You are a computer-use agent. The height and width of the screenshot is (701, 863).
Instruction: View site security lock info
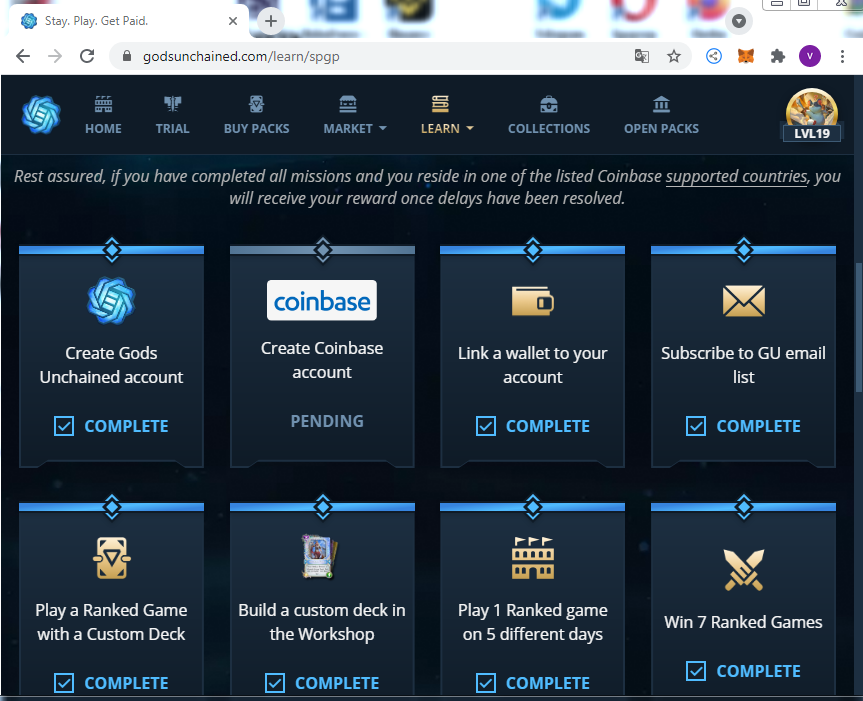click(x=127, y=56)
